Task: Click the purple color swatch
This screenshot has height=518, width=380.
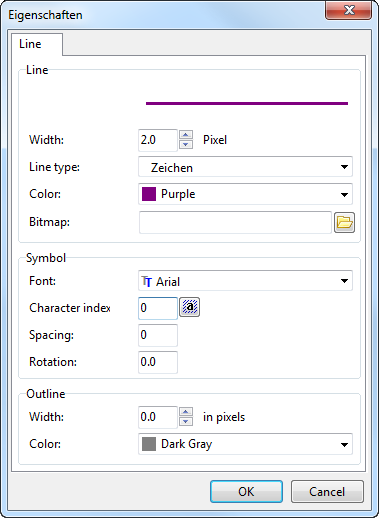Action: click(149, 194)
